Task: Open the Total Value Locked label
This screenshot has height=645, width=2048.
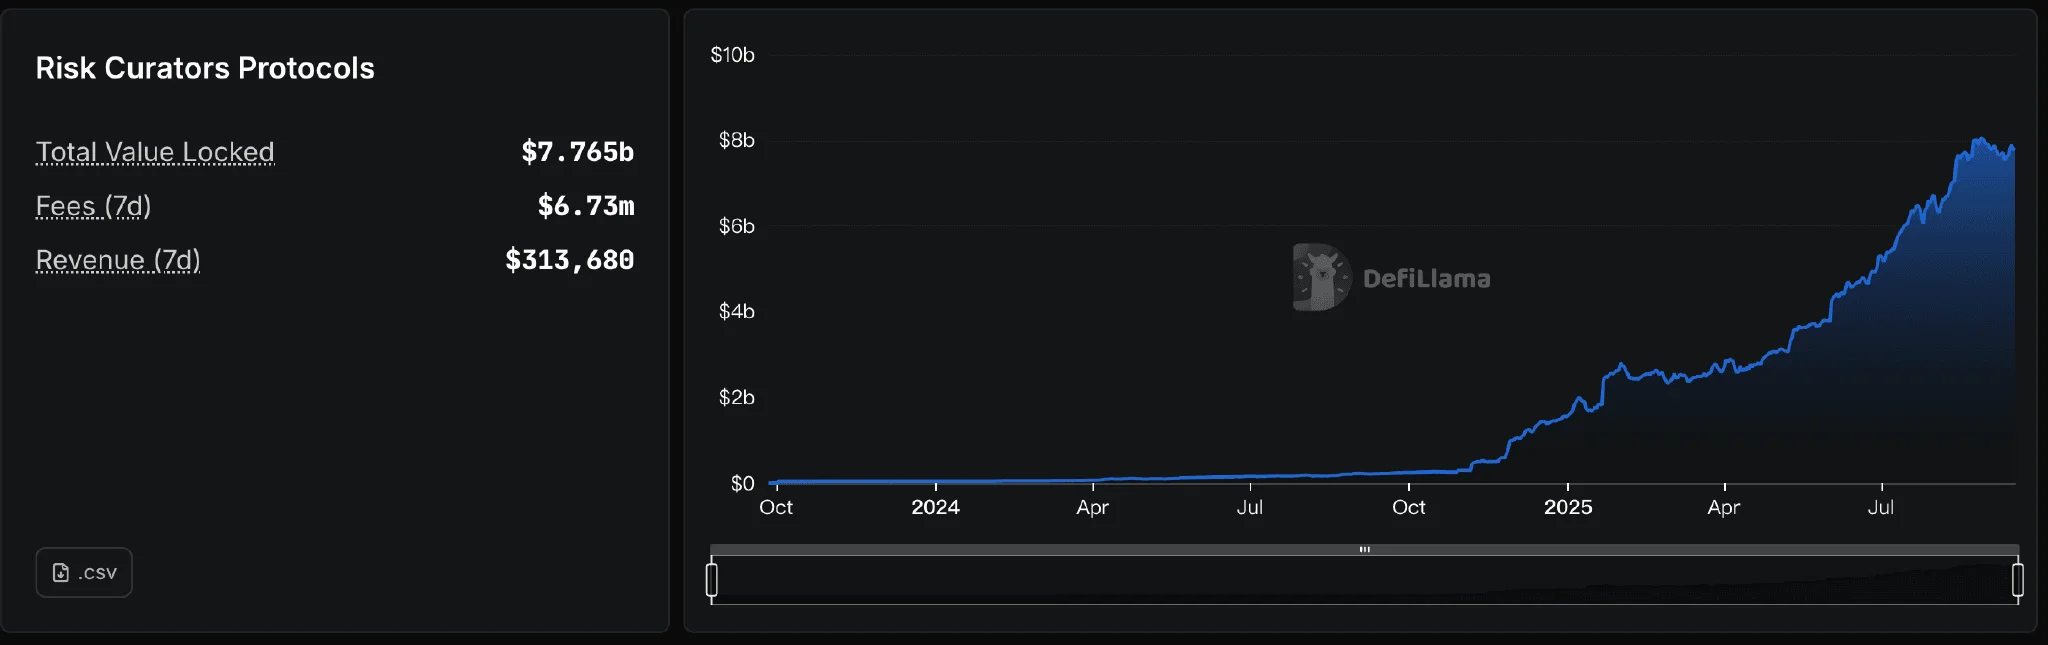Action: 155,152
